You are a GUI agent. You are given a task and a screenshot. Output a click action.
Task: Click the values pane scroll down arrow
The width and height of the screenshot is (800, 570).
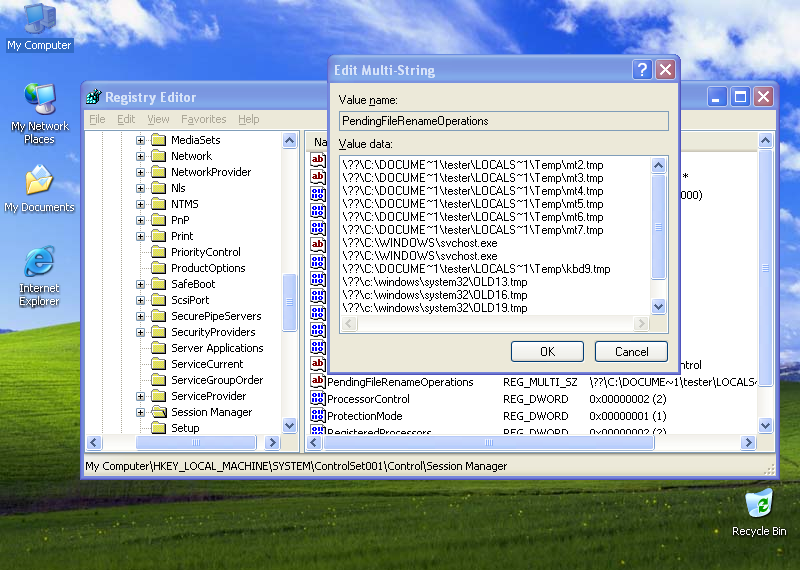coord(765,425)
